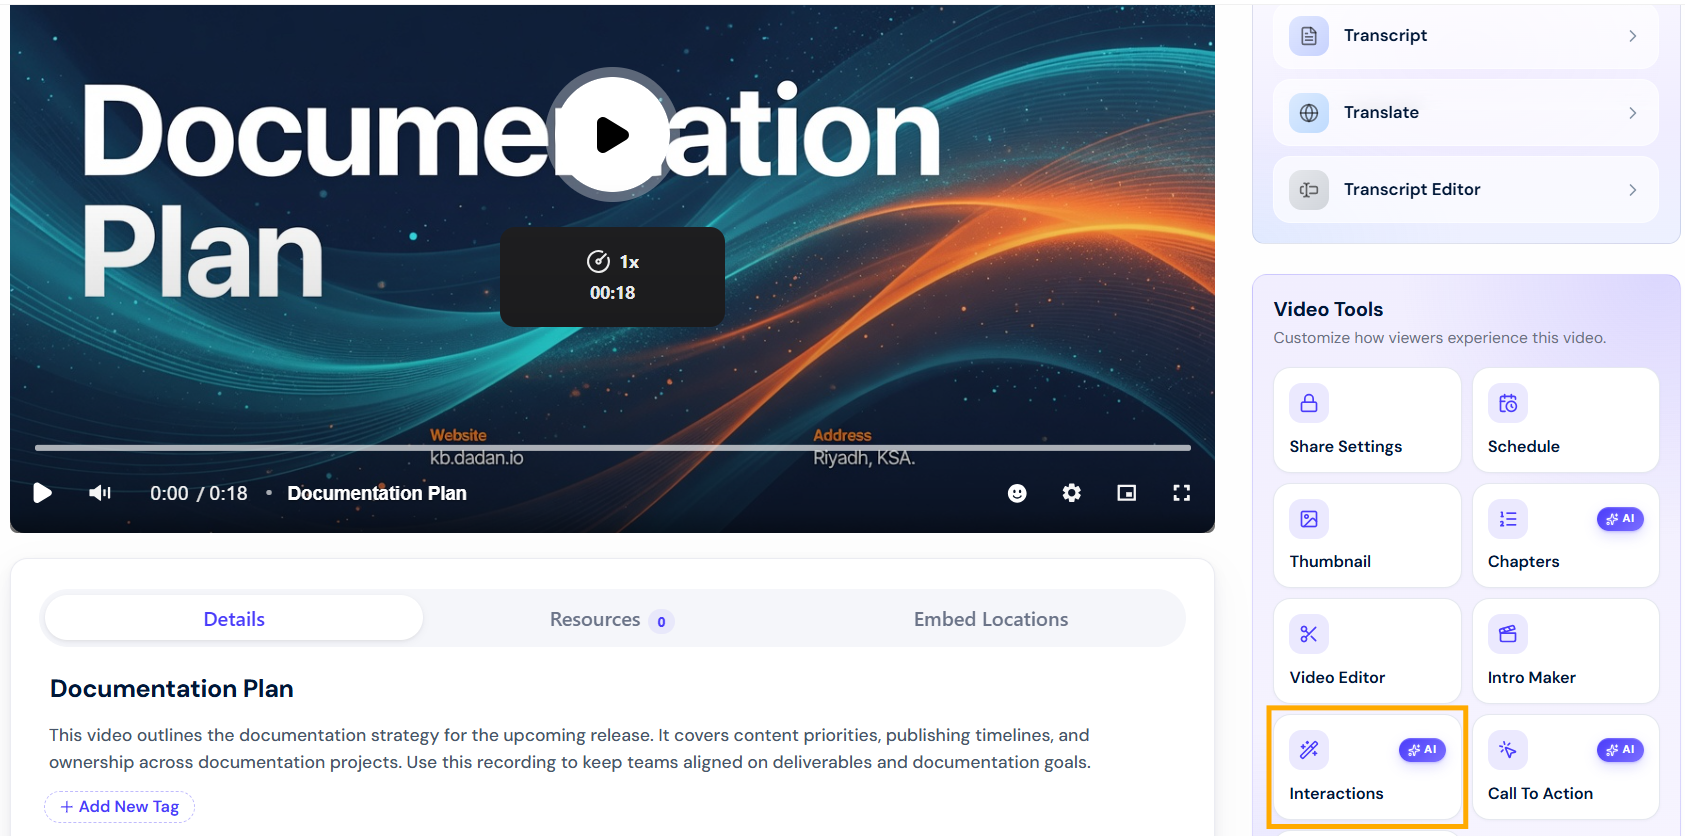Switch to Embed Locations tab

point(991,620)
